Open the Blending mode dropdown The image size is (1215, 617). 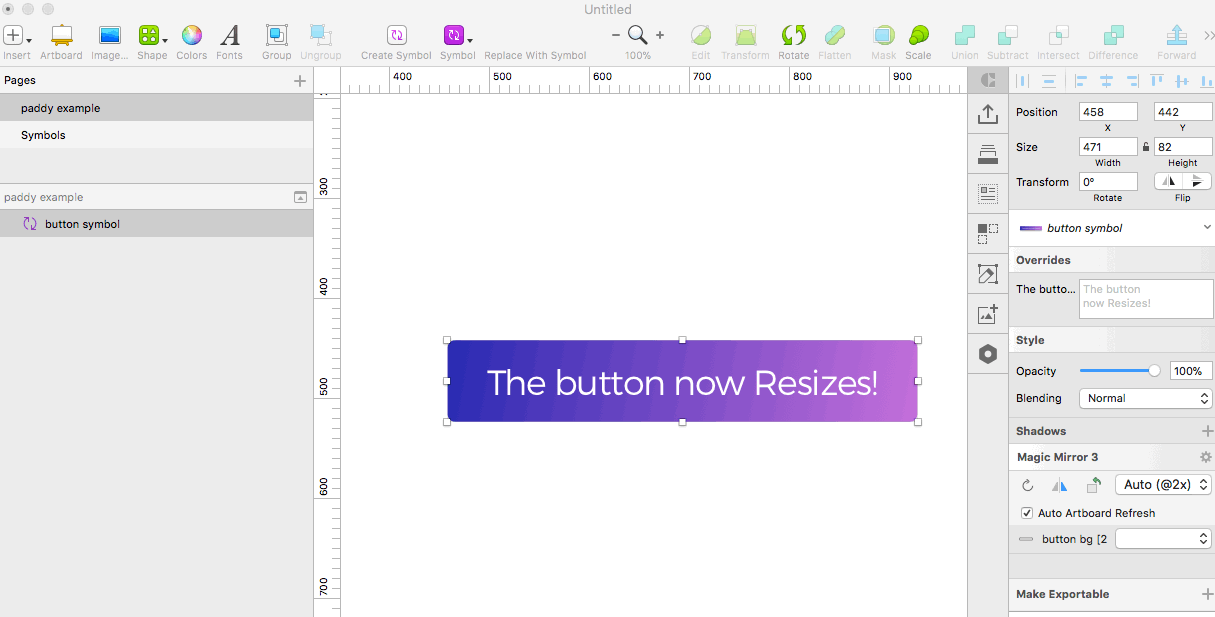[x=1146, y=398]
